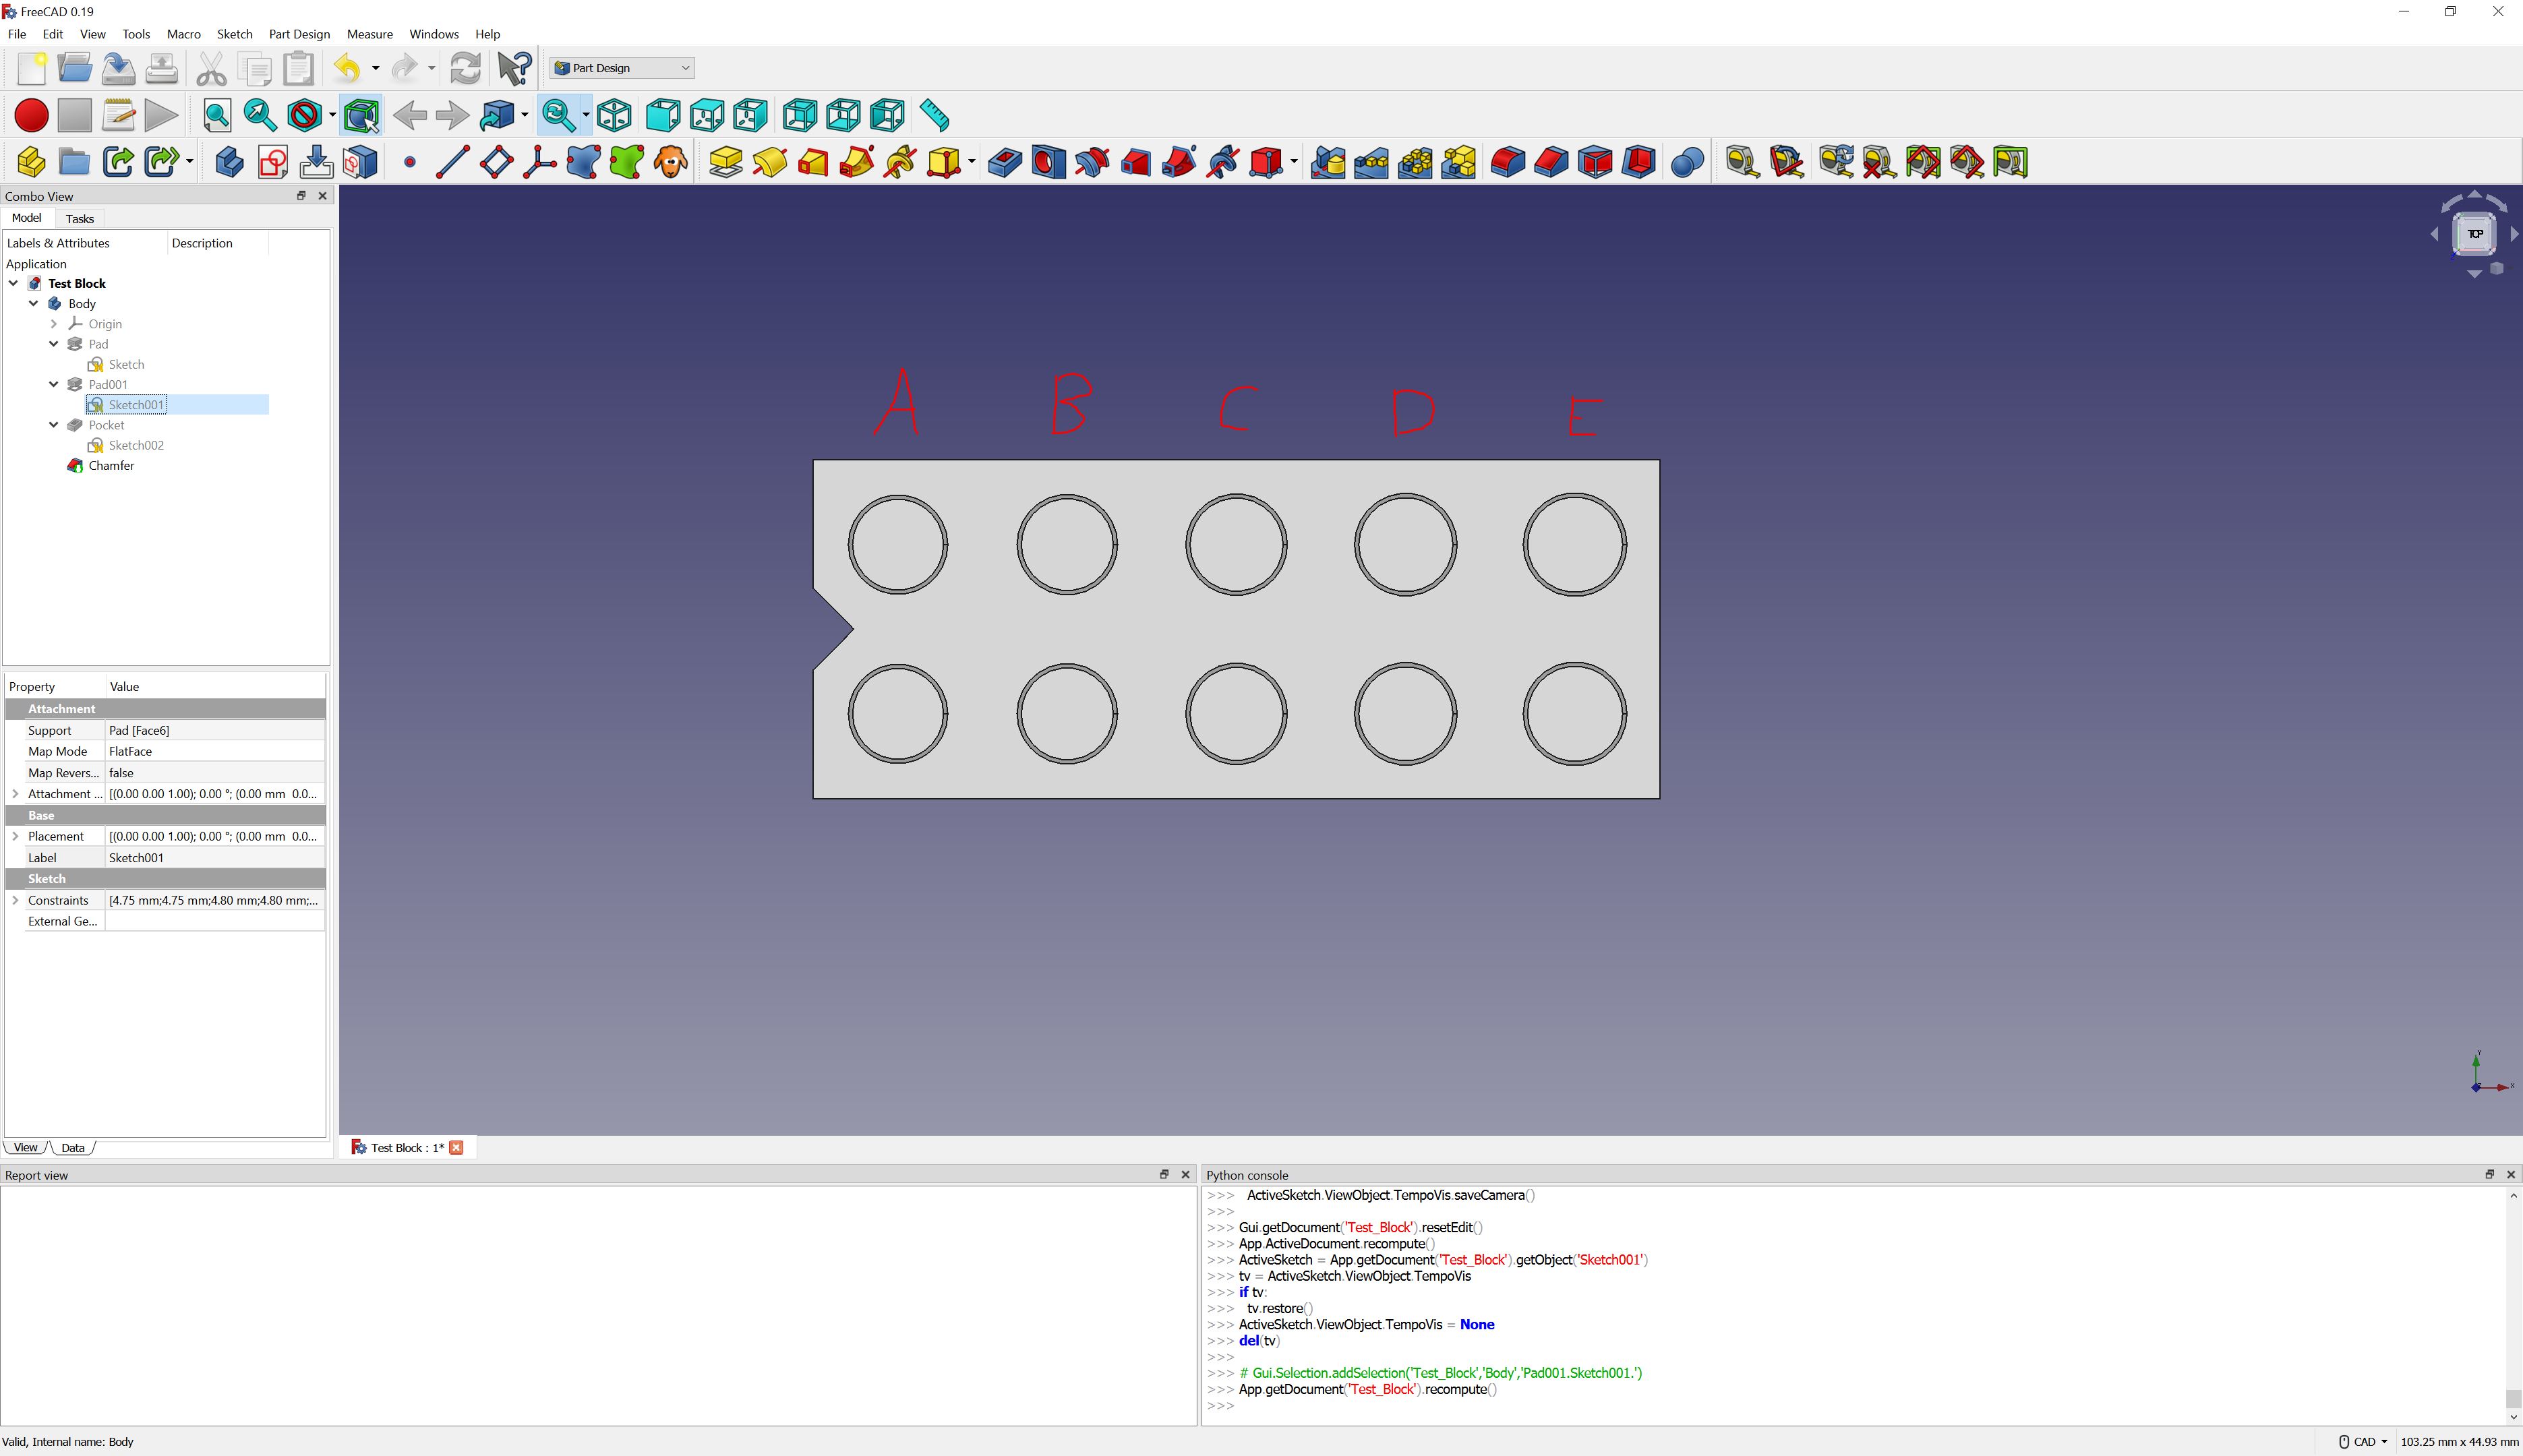2523x1456 pixels.
Task: Click the Pad tool icon
Action: [x=726, y=162]
